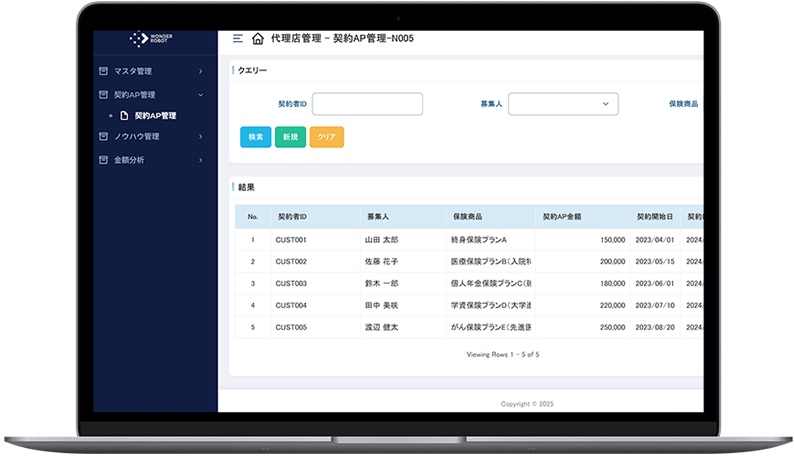Open the 募集人 dropdown
Image resolution: width=794 pixels, height=459 pixels.
[x=563, y=104]
